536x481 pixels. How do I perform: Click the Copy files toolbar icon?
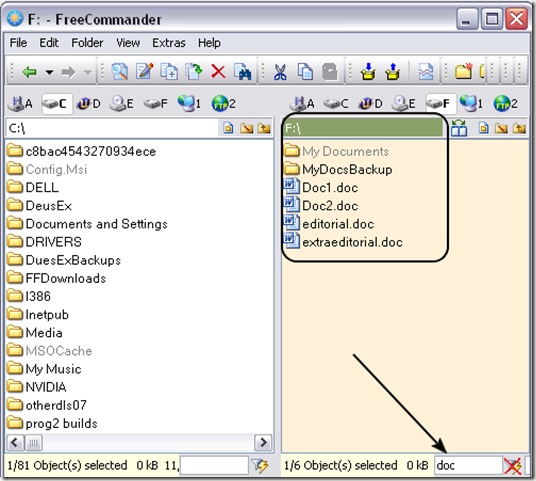coord(169,71)
